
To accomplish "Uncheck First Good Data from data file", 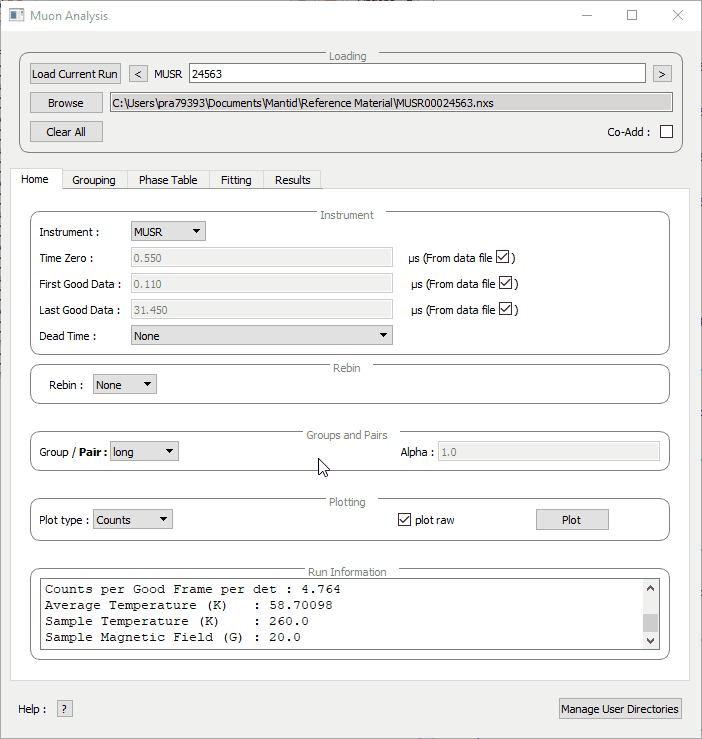I will pyautogui.click(x=506, y=283).
